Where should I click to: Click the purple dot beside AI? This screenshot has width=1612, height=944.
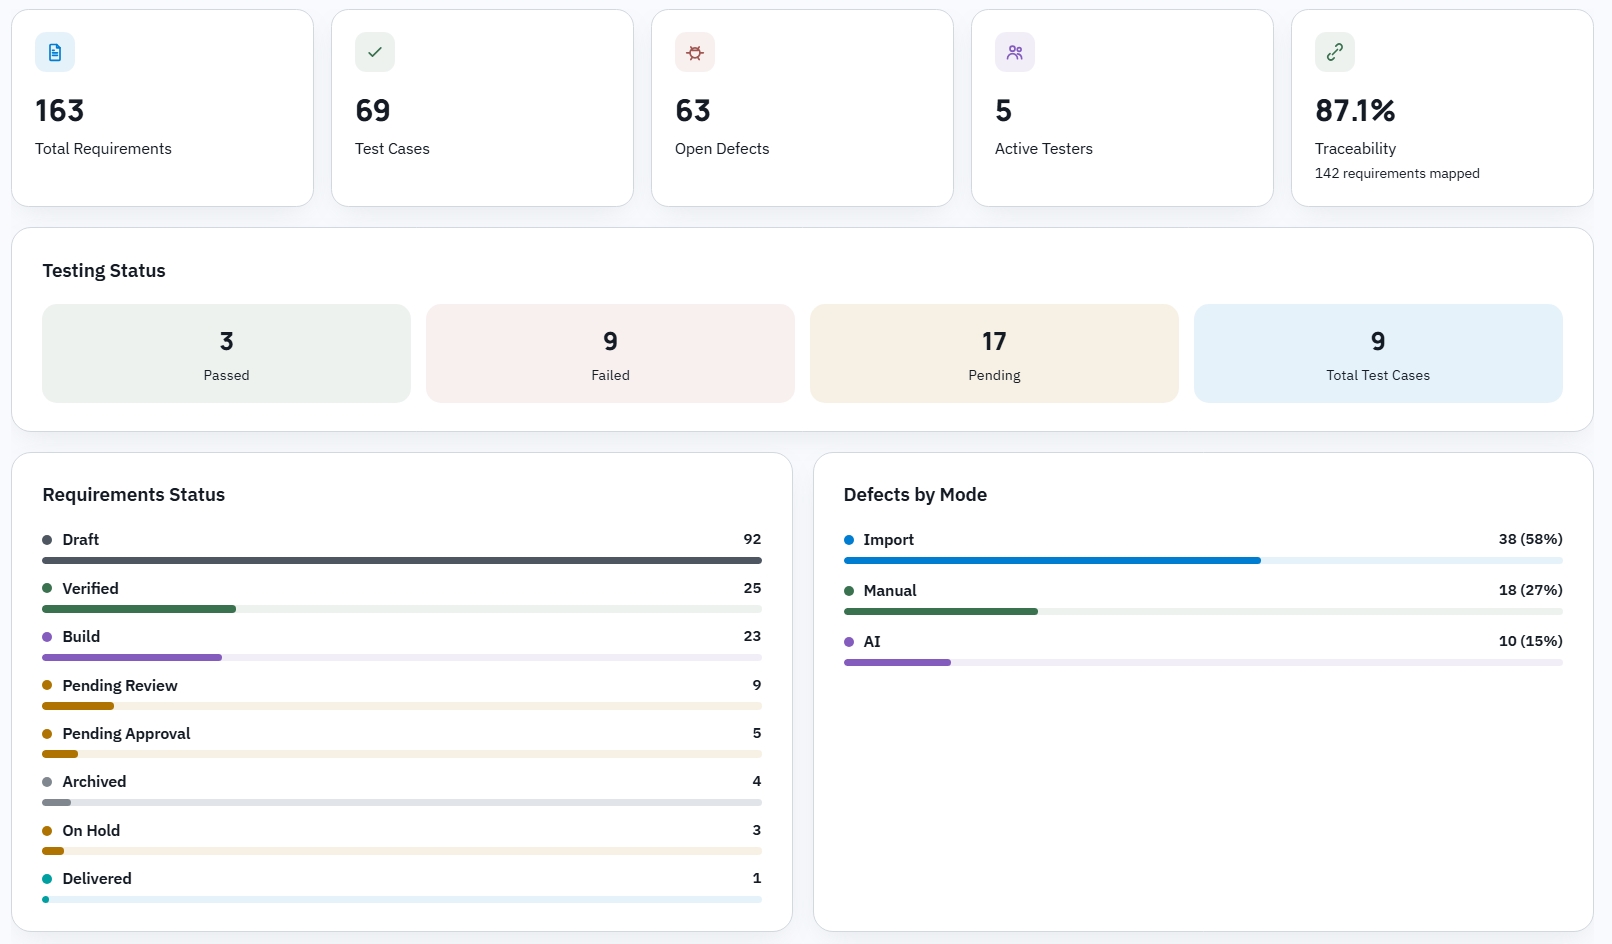coord(849,642)
